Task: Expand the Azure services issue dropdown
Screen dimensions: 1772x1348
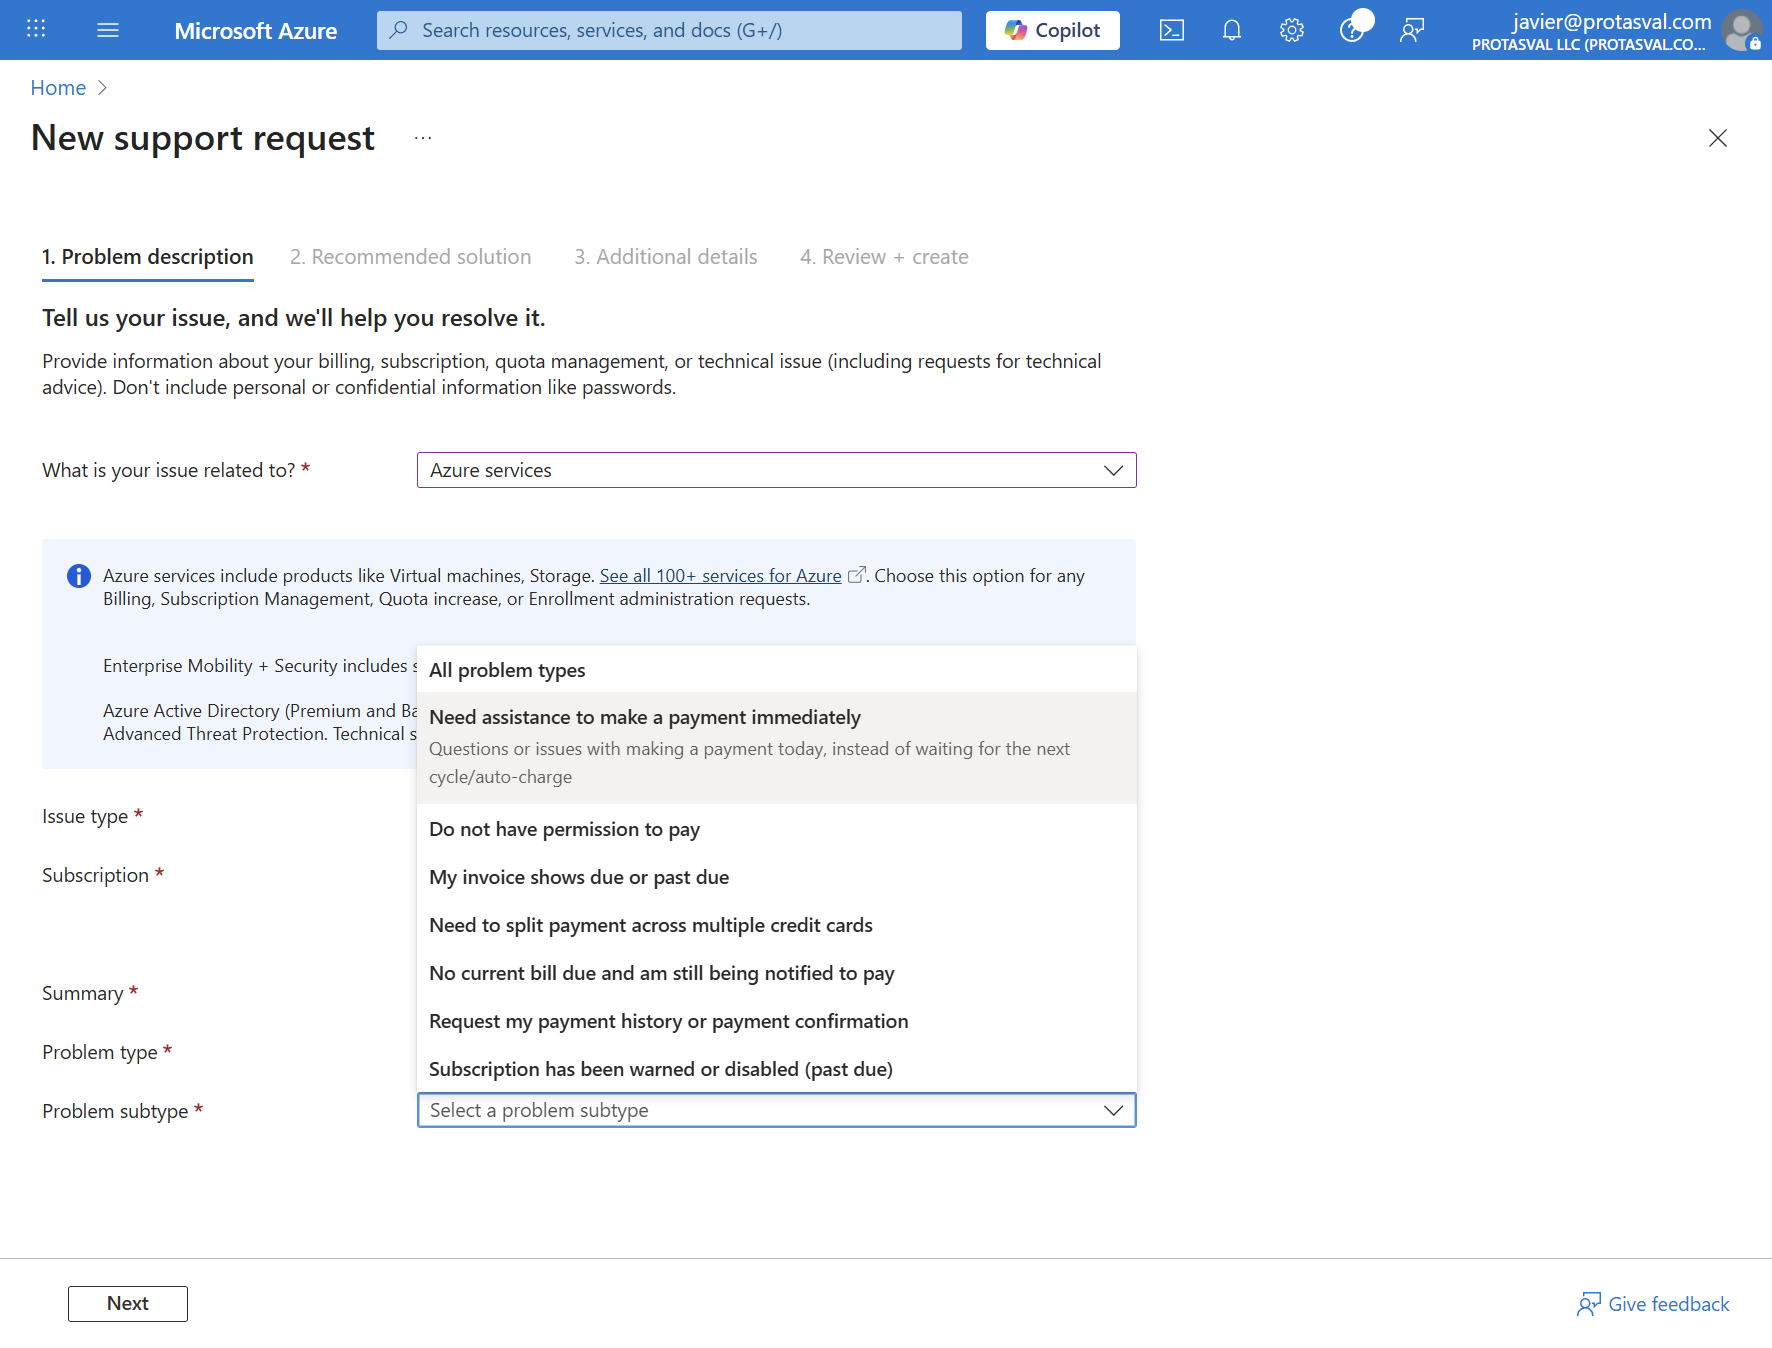Action: click(777, 470)
